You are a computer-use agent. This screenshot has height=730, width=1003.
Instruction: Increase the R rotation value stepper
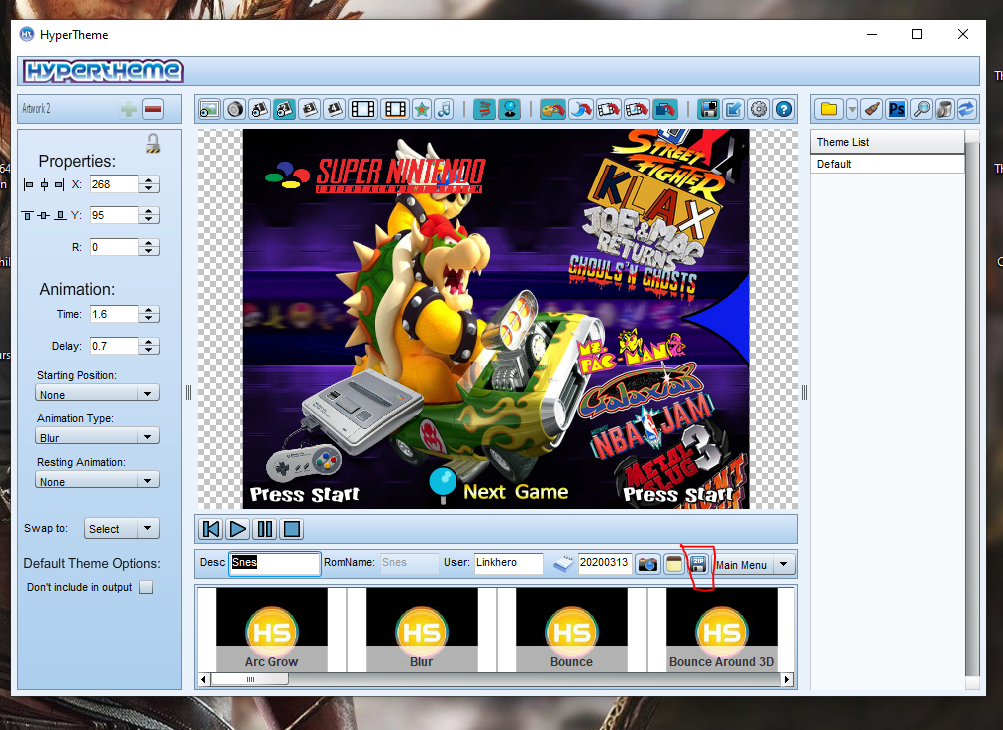(x=148, y=242)
